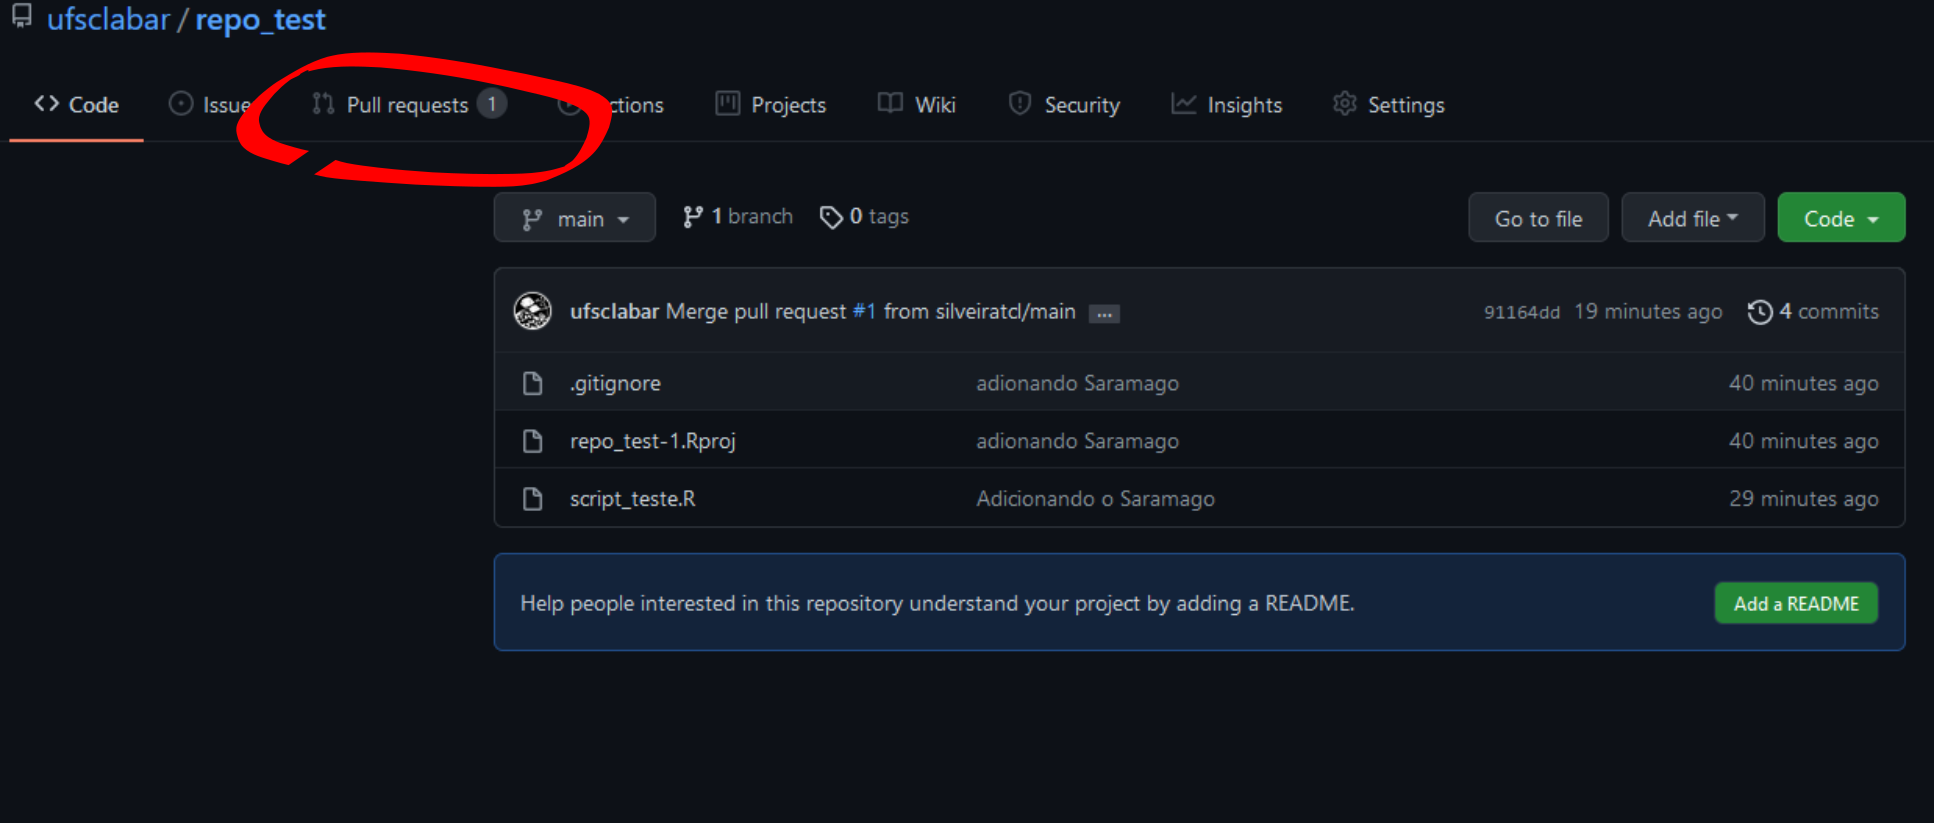Click the 29 minutes ago timestamp
1934x823 pixels.
(1804, 498)
